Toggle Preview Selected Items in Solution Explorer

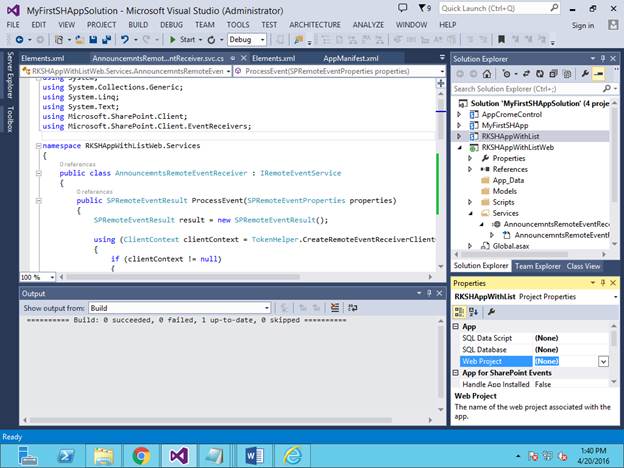(x=598, y=74)
